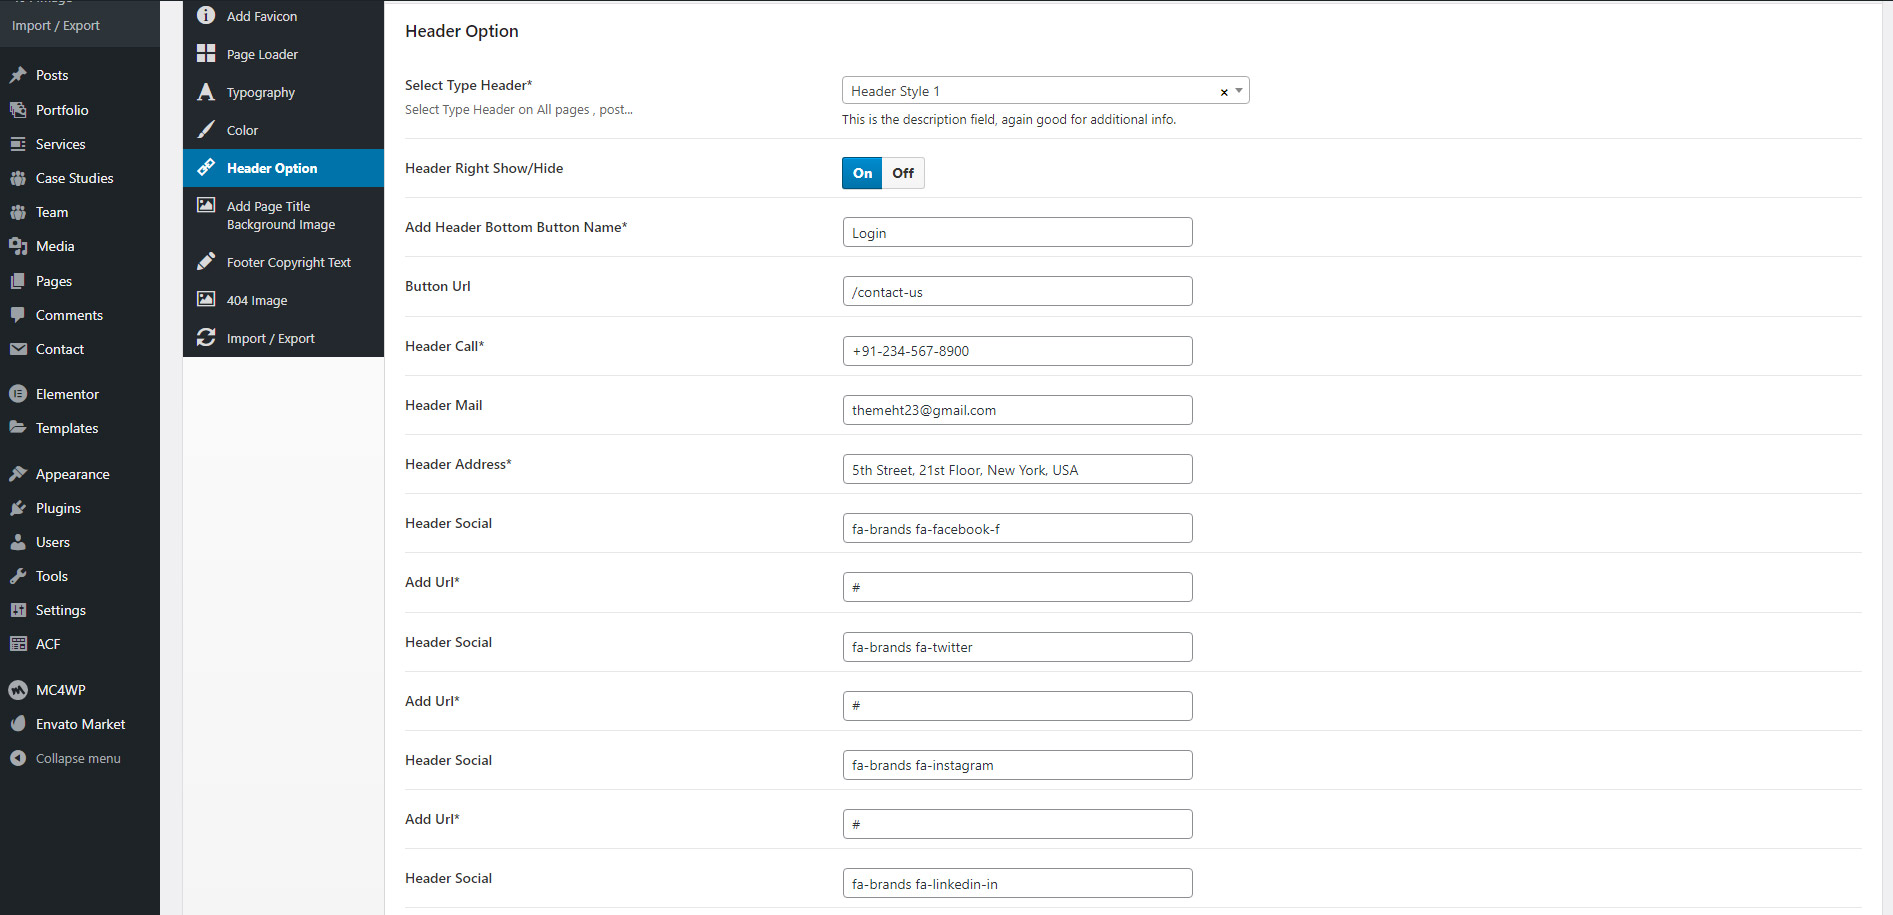Click Add Url field below facebook social

[x=1017, y=587]
